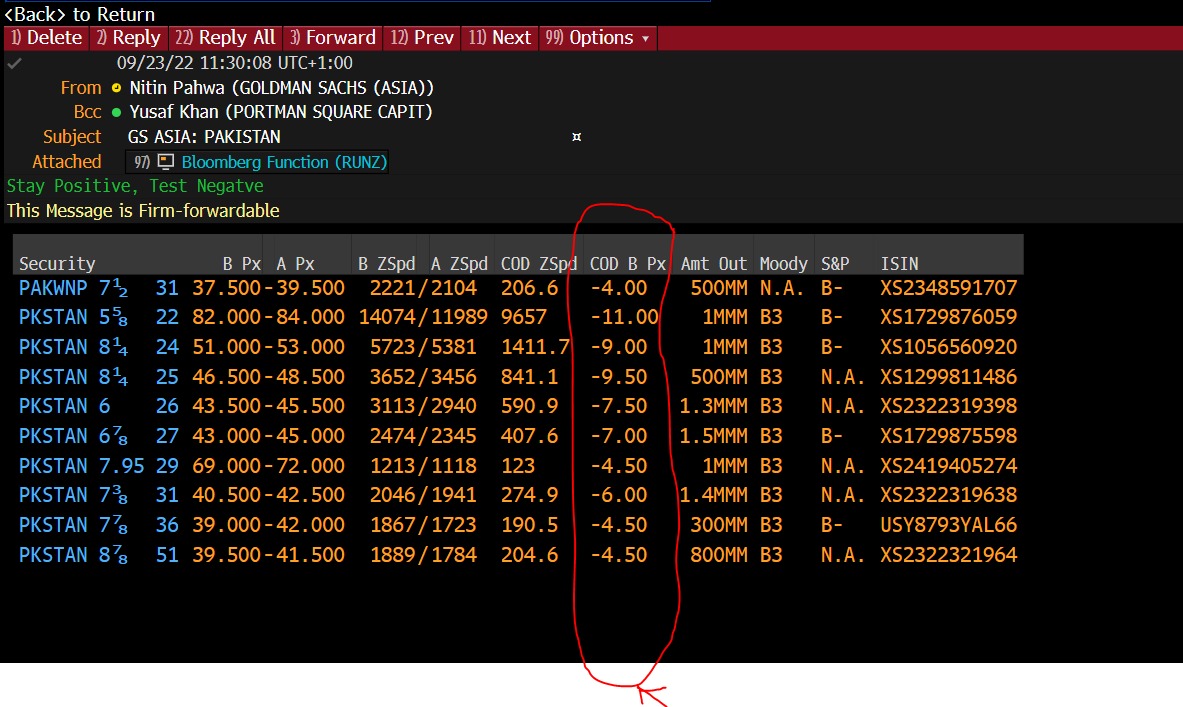Select the PKSTAN 7.95 29 security

pos(98,466)
